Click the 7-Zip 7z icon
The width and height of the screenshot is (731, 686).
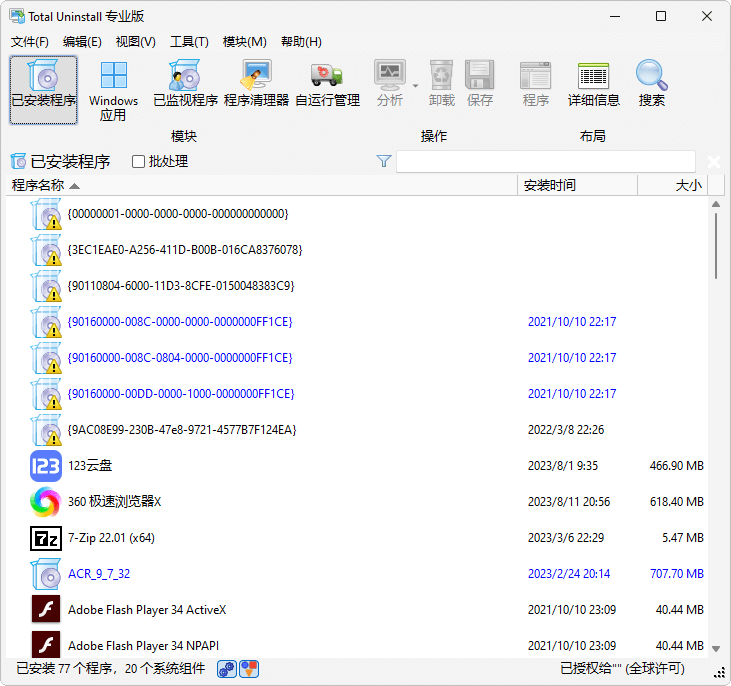tap(46, 538)
